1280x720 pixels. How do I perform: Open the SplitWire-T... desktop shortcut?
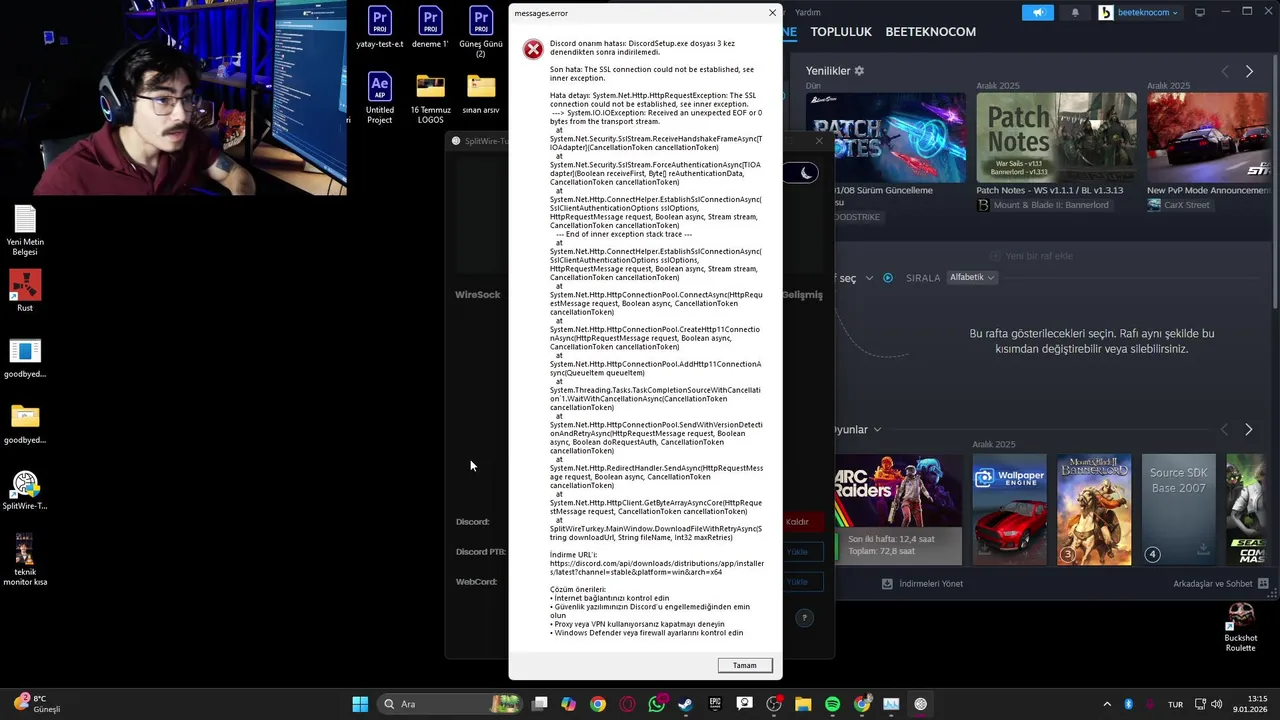coord(25,491)
